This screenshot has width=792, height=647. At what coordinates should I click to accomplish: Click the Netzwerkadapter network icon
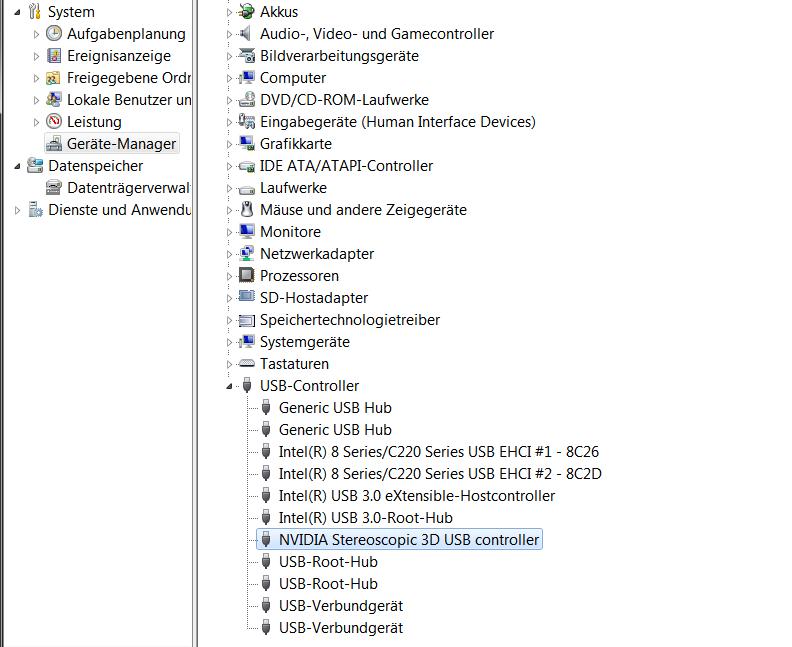click(246, 254)
